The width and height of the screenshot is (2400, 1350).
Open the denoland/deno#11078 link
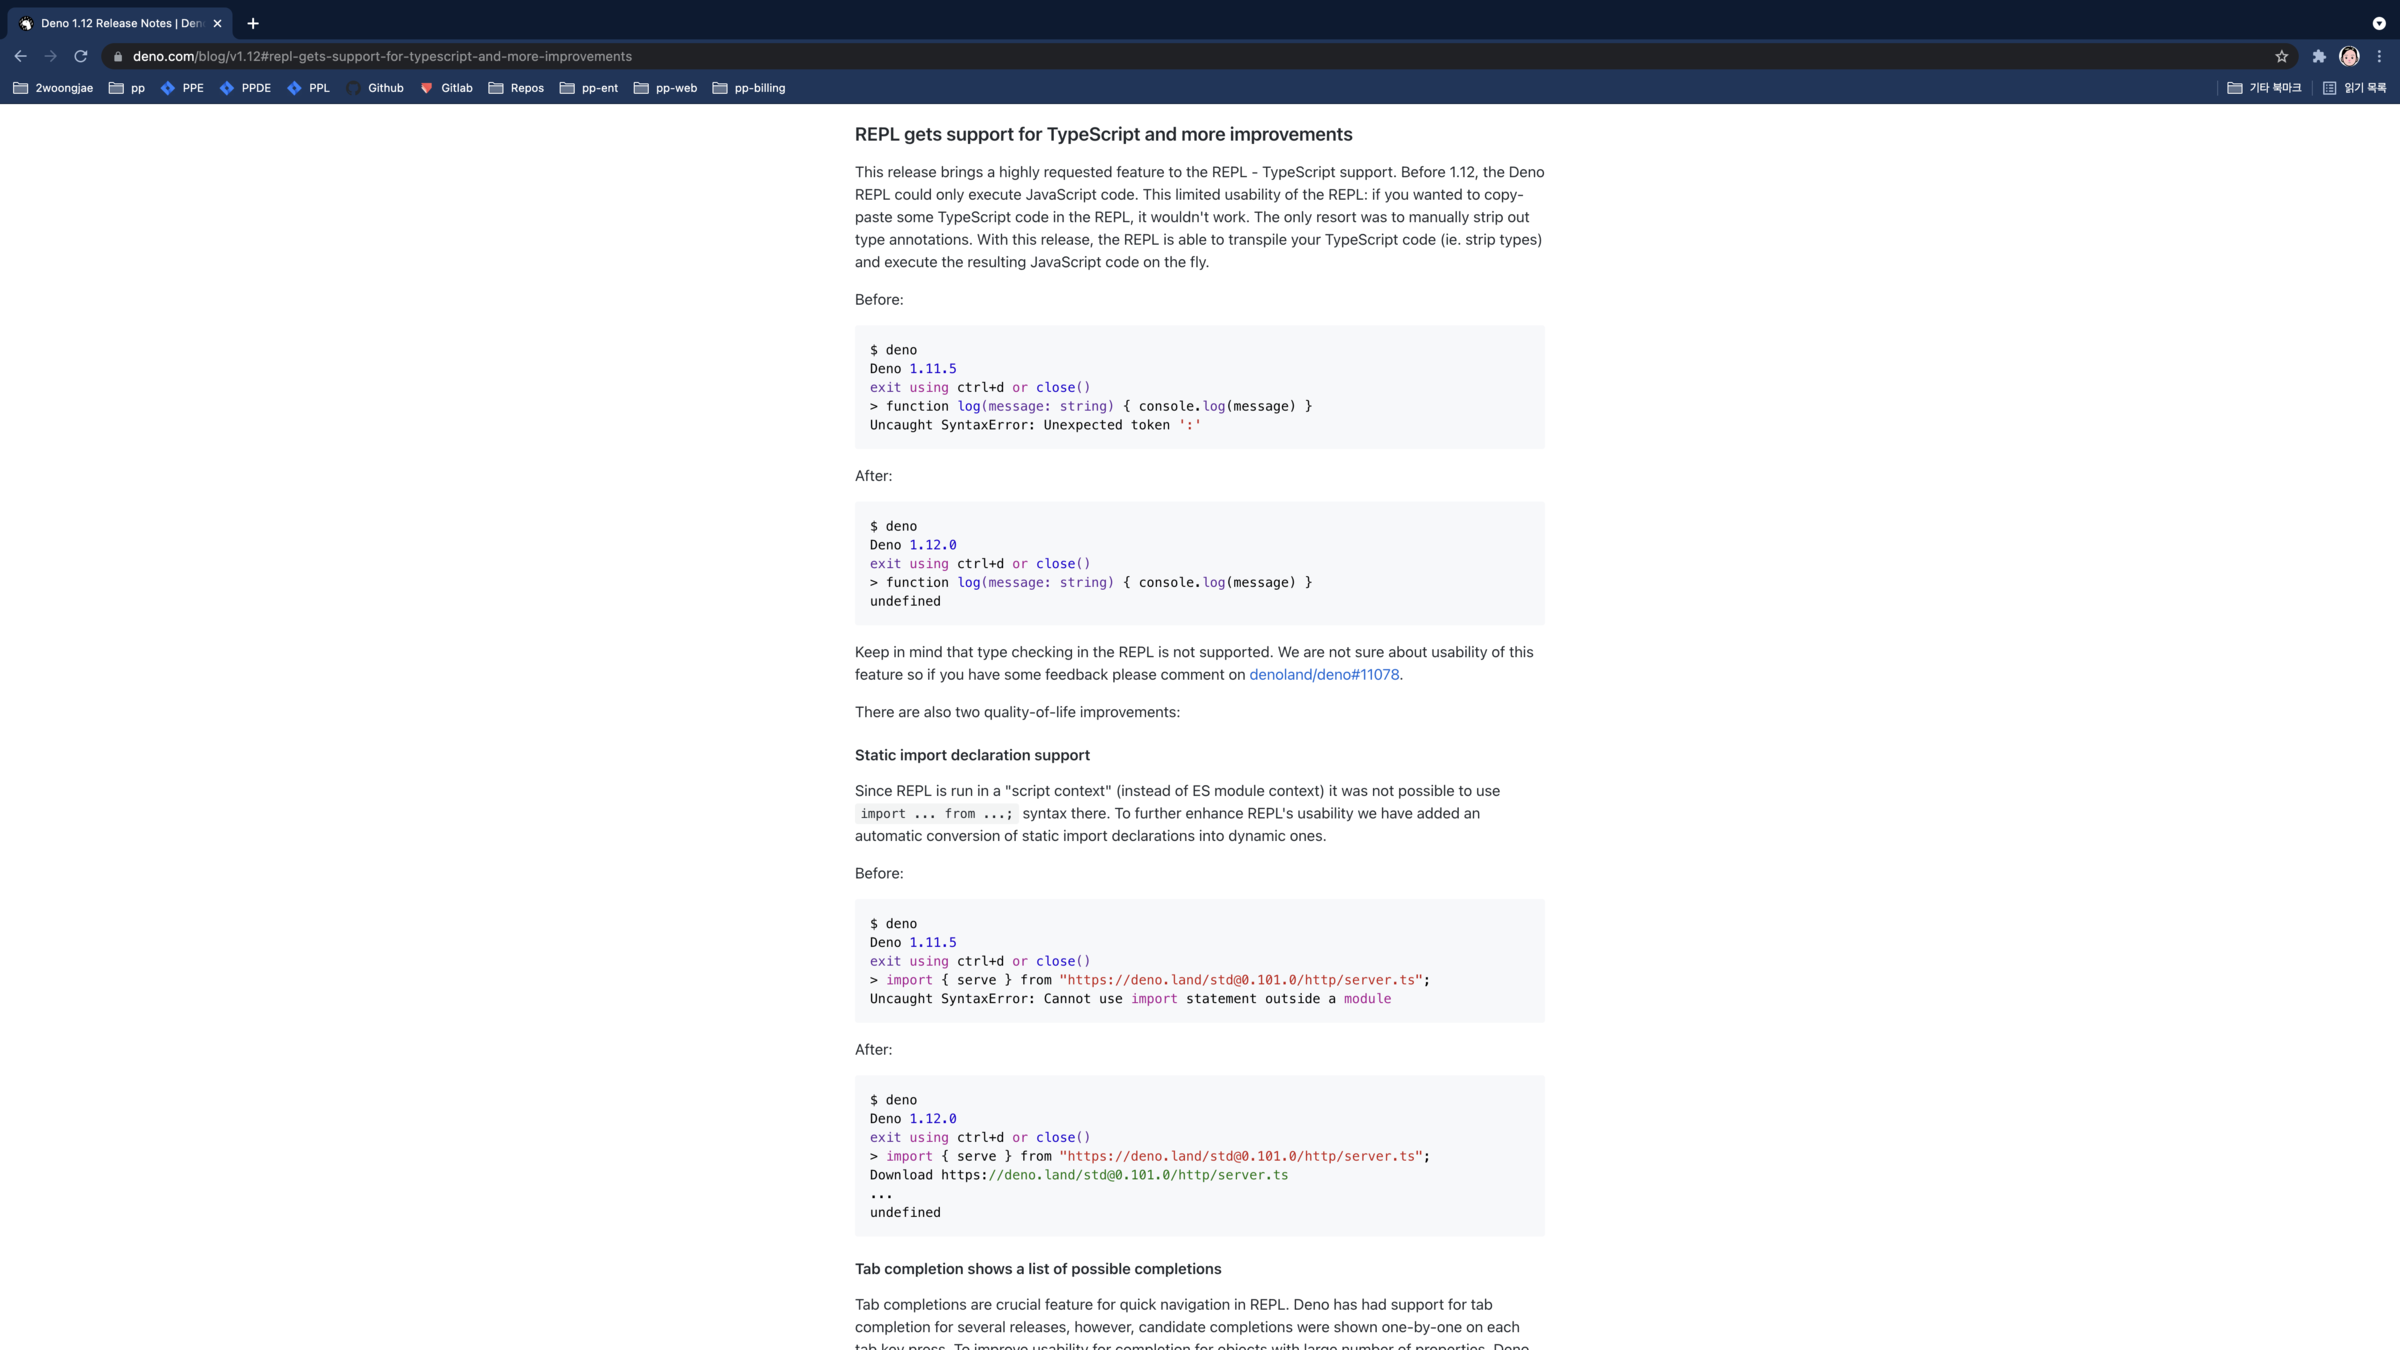(1324, 675)
